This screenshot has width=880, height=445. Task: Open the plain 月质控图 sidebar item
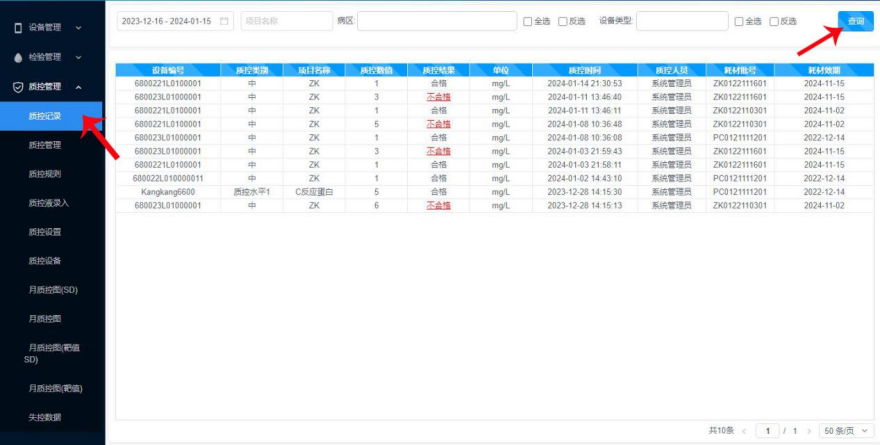point(45,319)
